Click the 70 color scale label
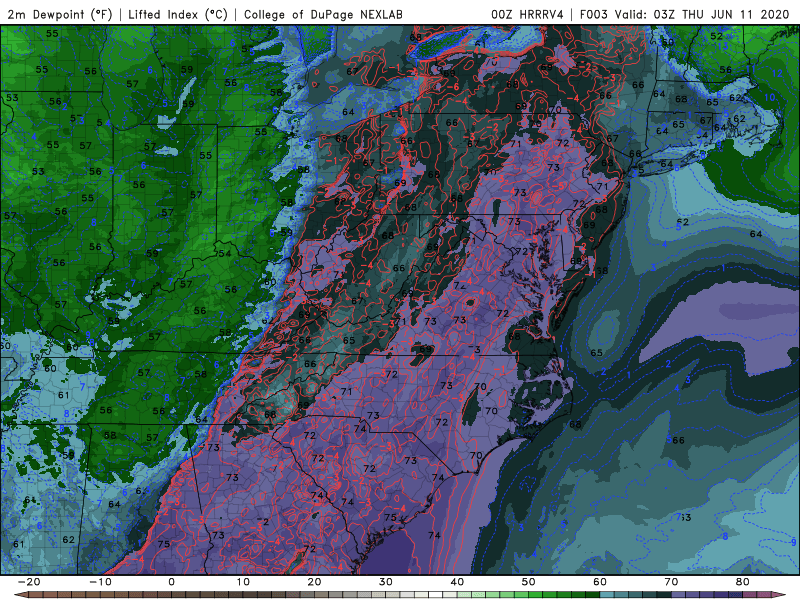This screenshot has width=800, height=600. 671,582
